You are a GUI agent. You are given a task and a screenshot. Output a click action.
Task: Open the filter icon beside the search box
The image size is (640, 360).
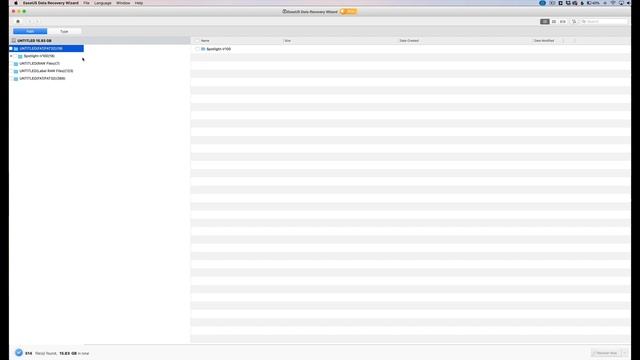[574, 21]
